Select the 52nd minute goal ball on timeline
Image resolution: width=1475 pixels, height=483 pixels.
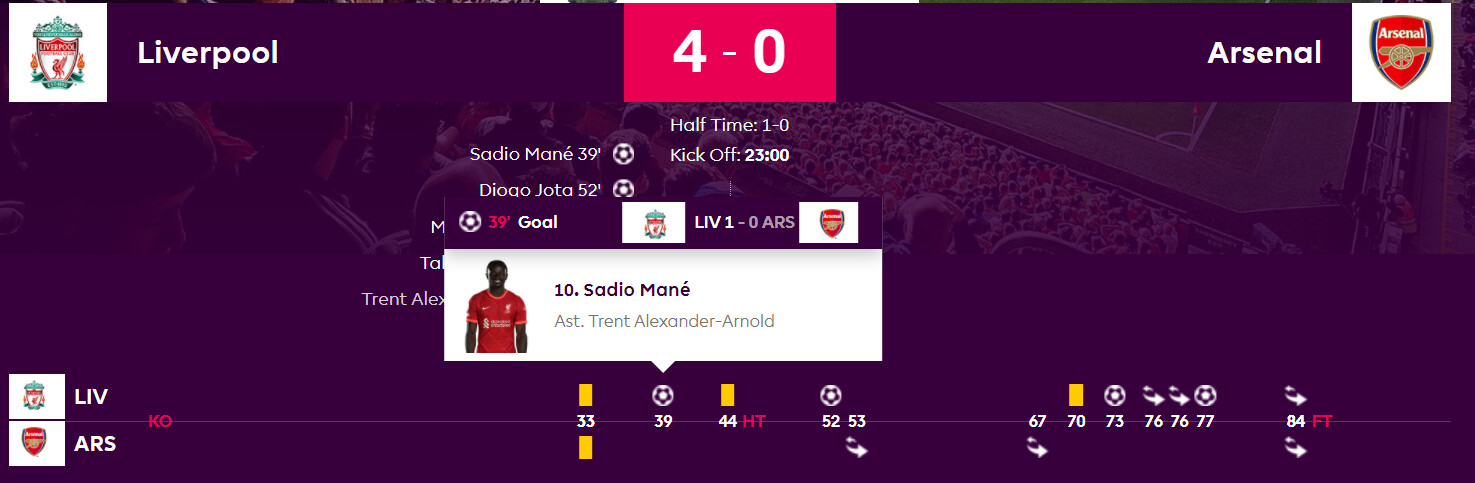click(831, 395)
